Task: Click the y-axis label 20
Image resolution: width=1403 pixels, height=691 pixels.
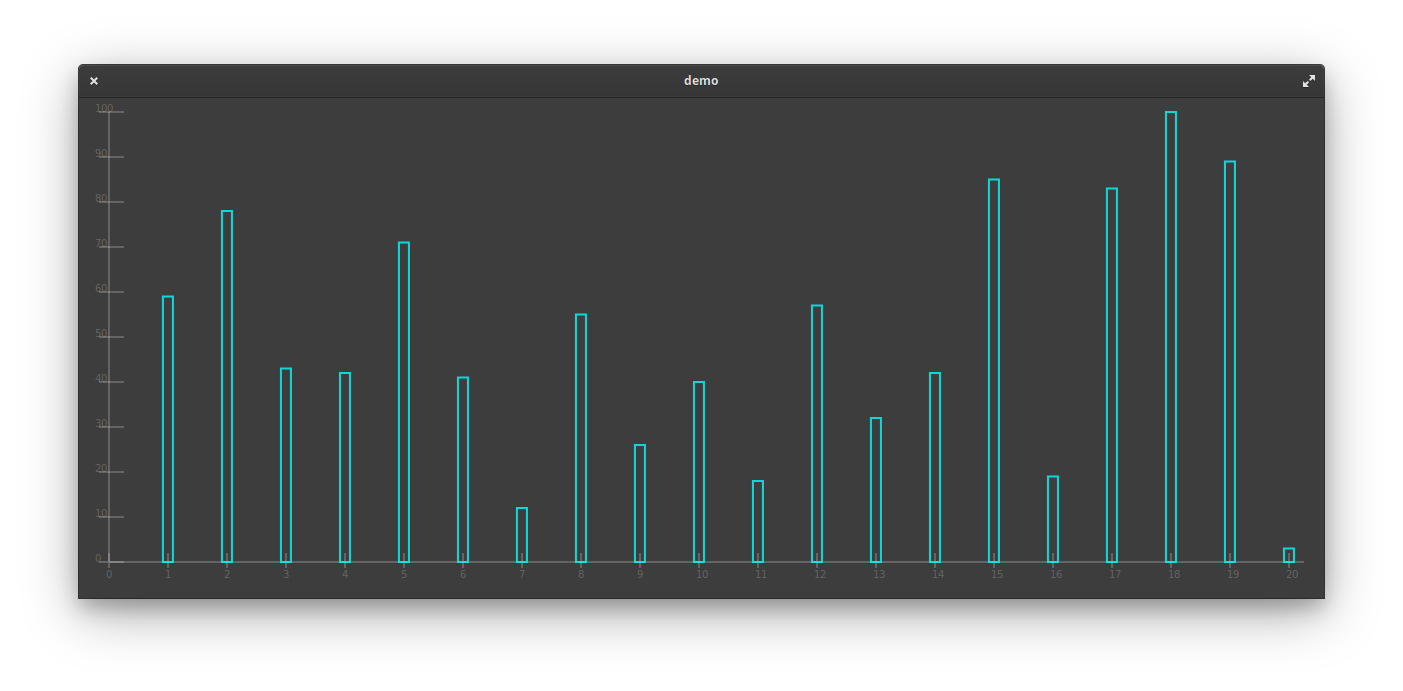Action: tap(102, 468)
